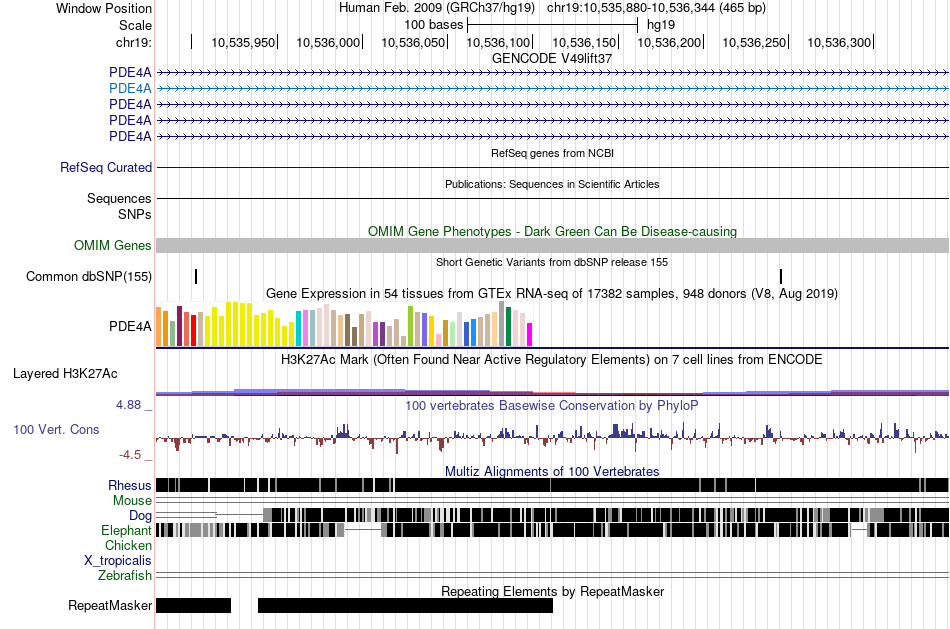The height and width of the screenshot is (629, 950).
Task: Click the 100 Vert. Cons label
Action: tap(56, 430)
